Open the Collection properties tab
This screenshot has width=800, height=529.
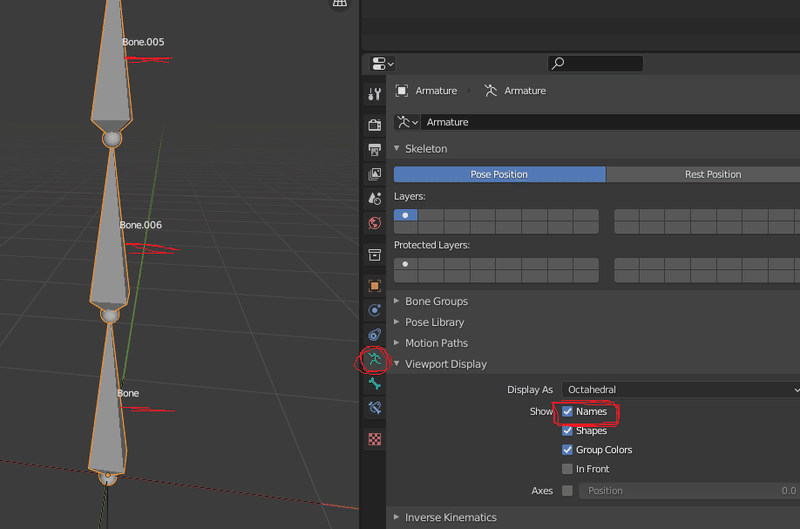374,255
